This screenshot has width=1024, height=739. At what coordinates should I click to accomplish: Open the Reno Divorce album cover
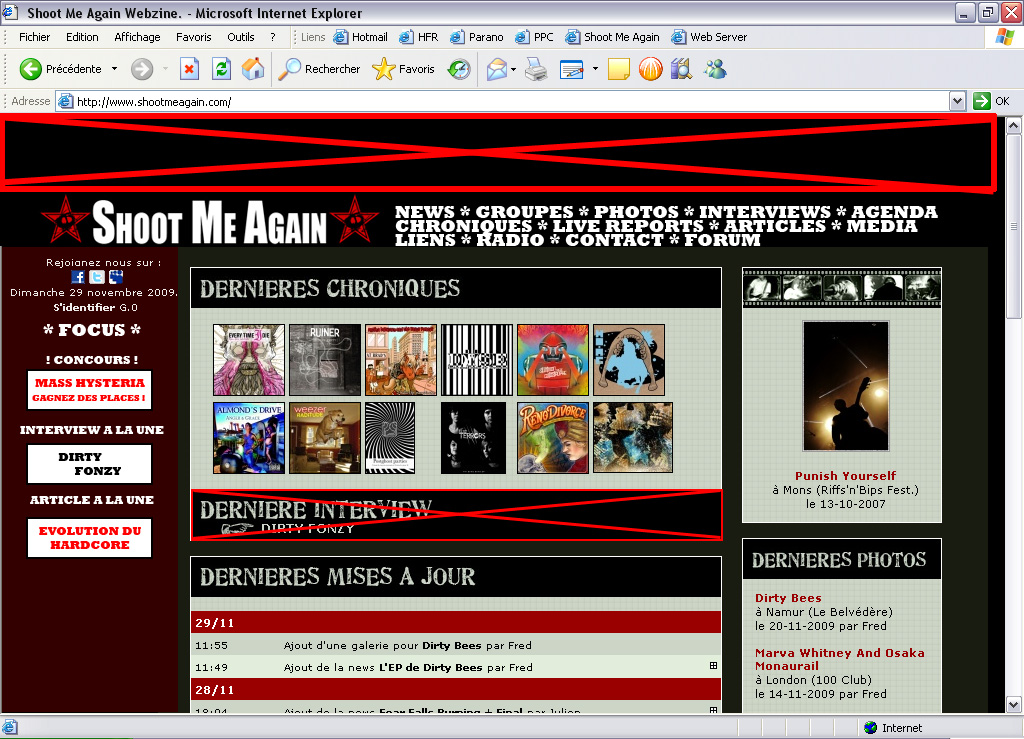(552, 437)
